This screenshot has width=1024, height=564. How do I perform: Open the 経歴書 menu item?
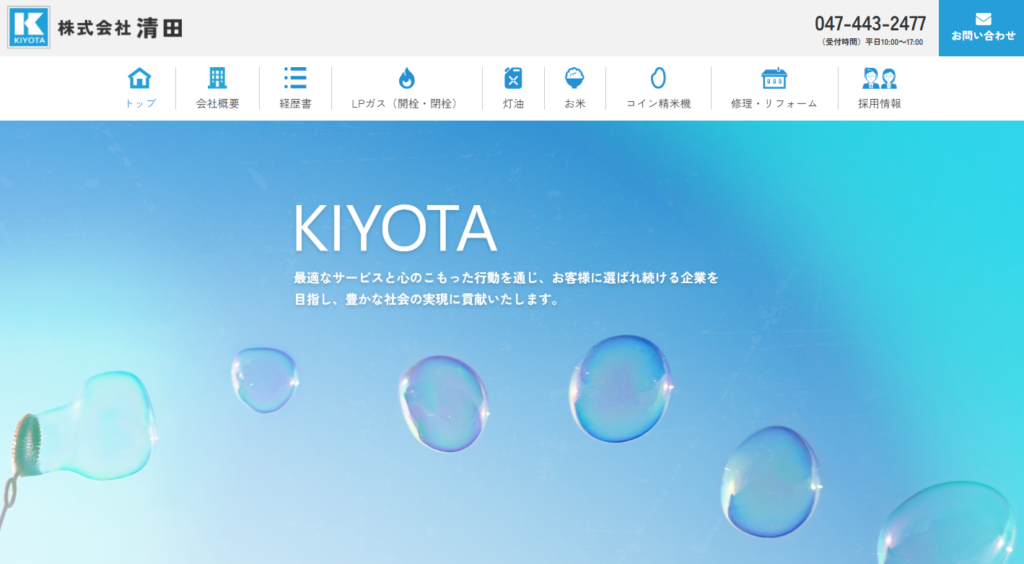tap(295, 103)
